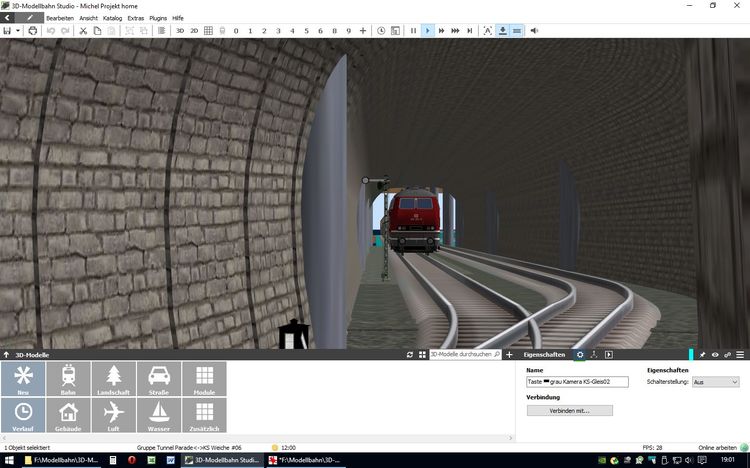The width and height of the screenshot is (750, 468).
Task: Pause the simulation
Action: click(413, 31)
